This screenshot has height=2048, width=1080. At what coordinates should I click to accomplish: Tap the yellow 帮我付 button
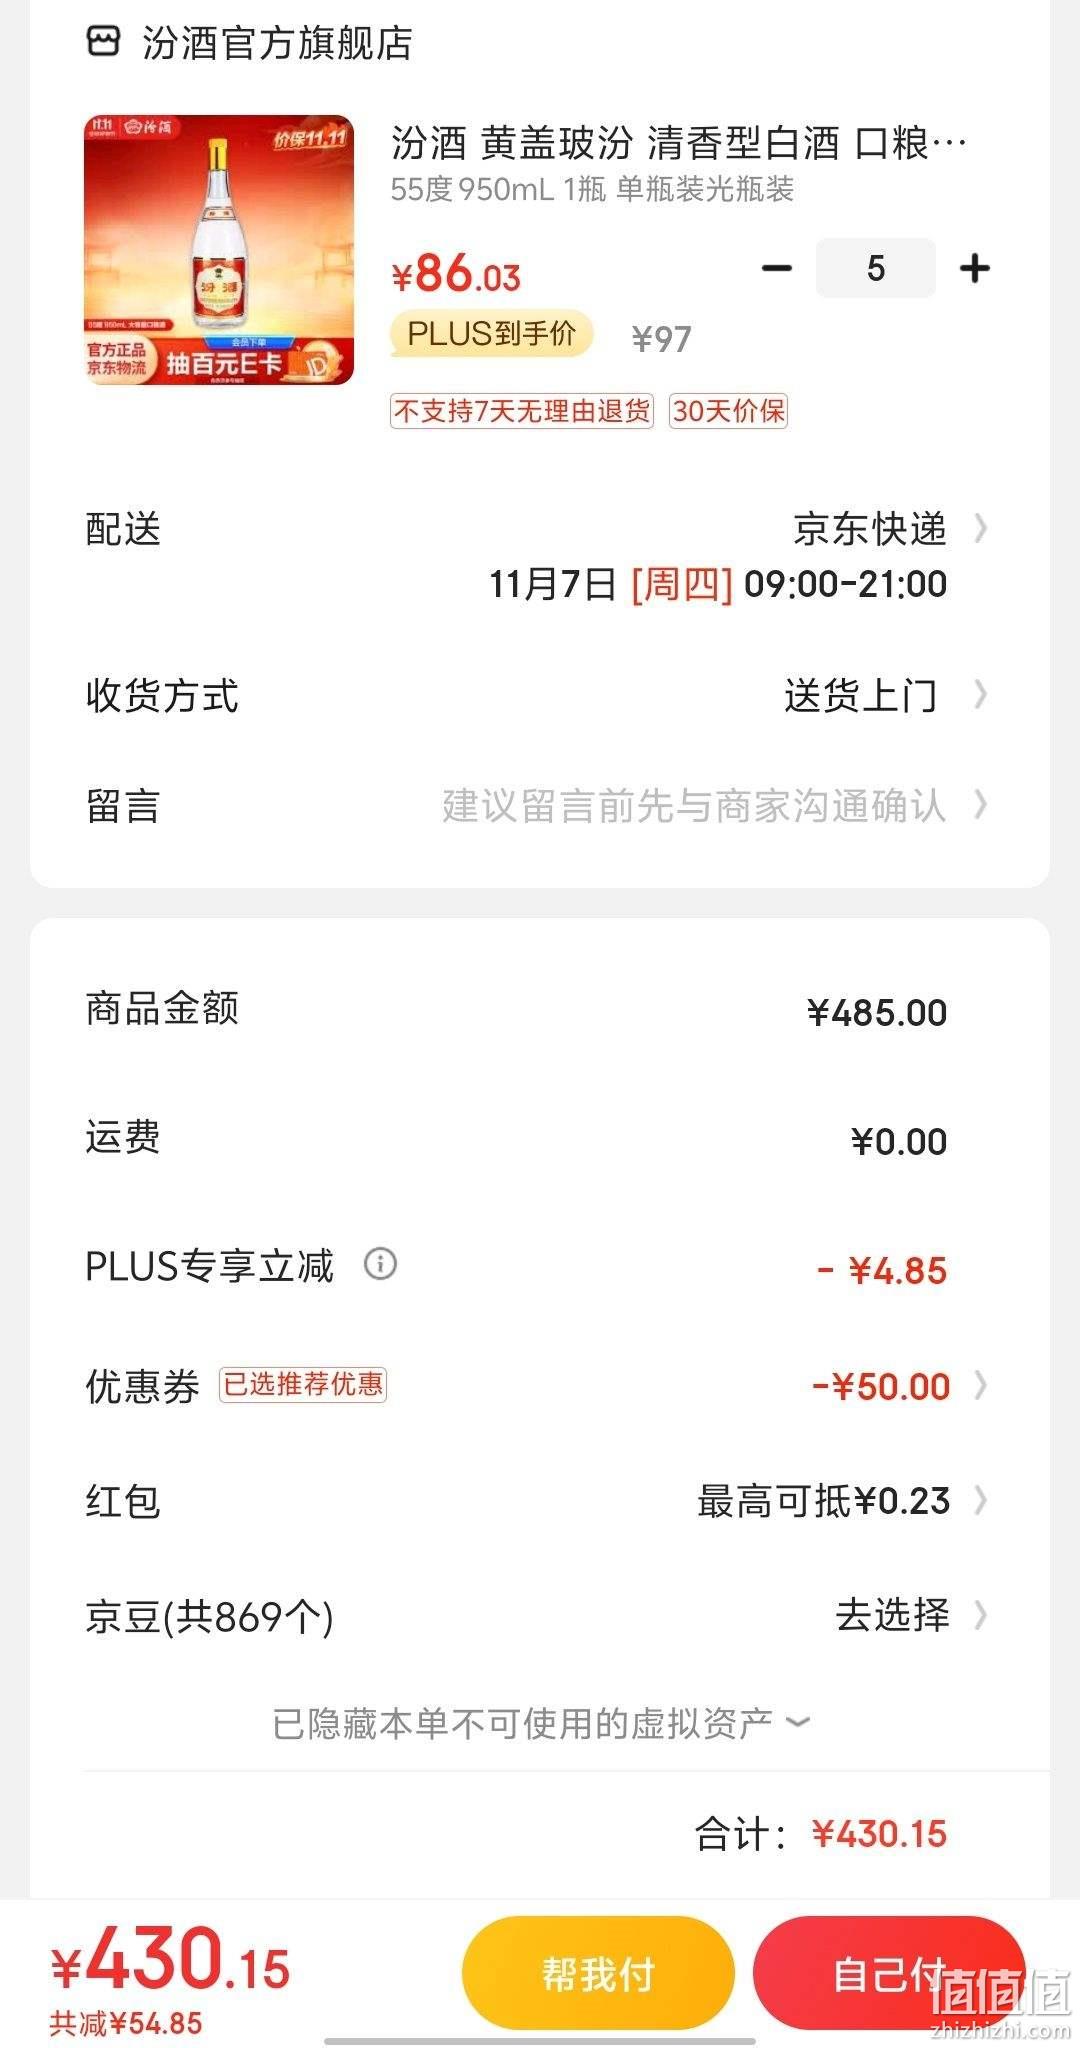pos(598,1973)
